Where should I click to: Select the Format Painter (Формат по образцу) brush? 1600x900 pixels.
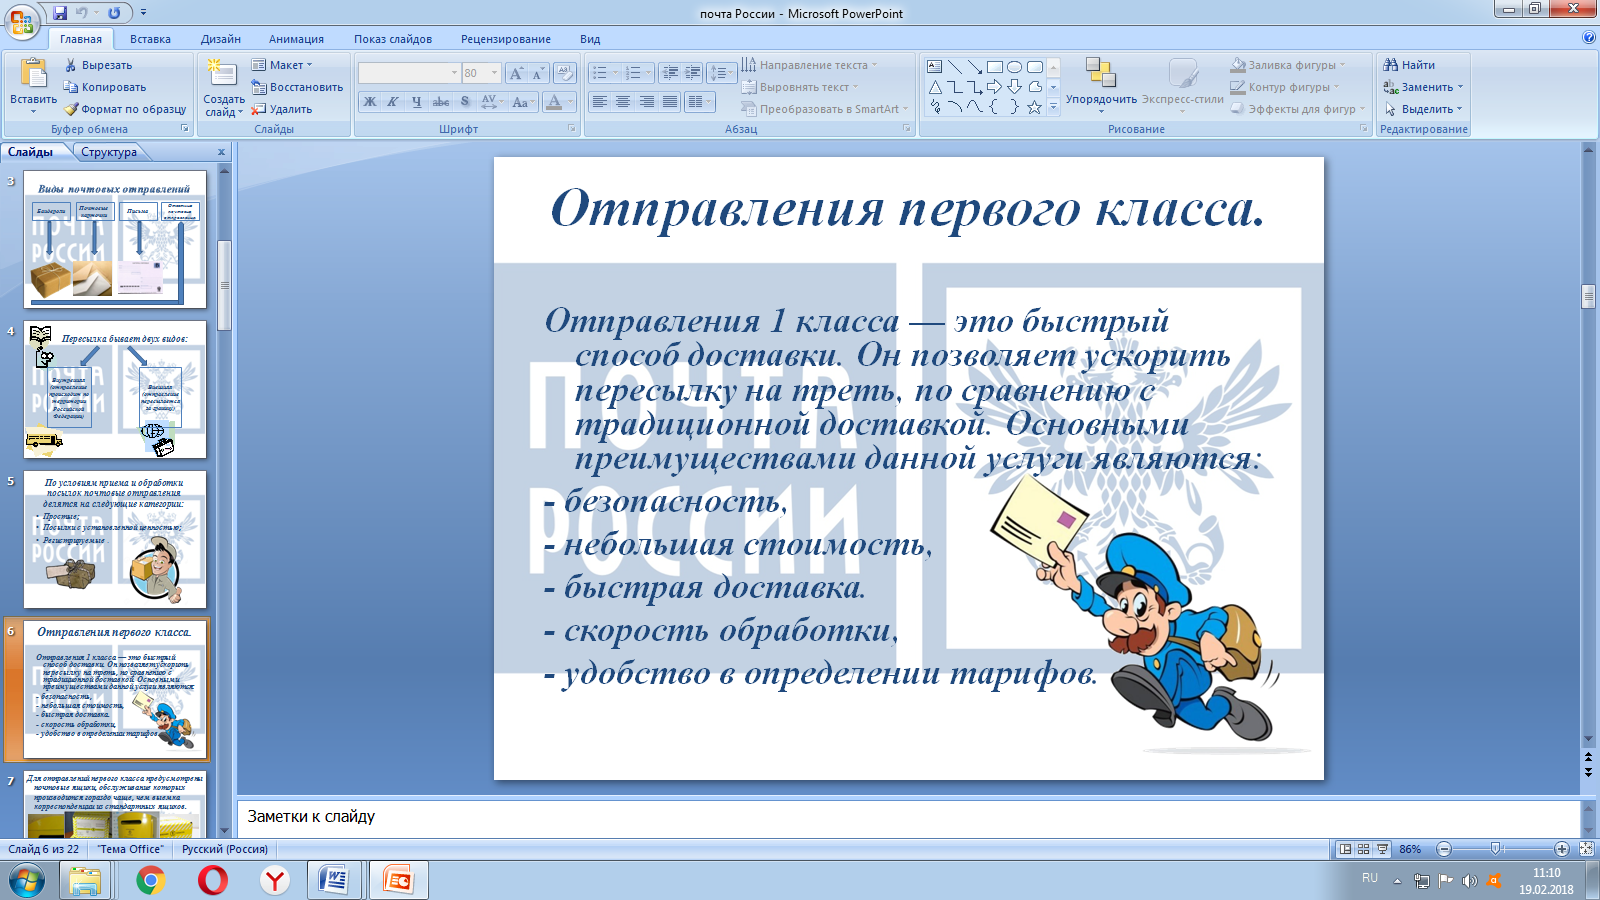click(71, 109)
